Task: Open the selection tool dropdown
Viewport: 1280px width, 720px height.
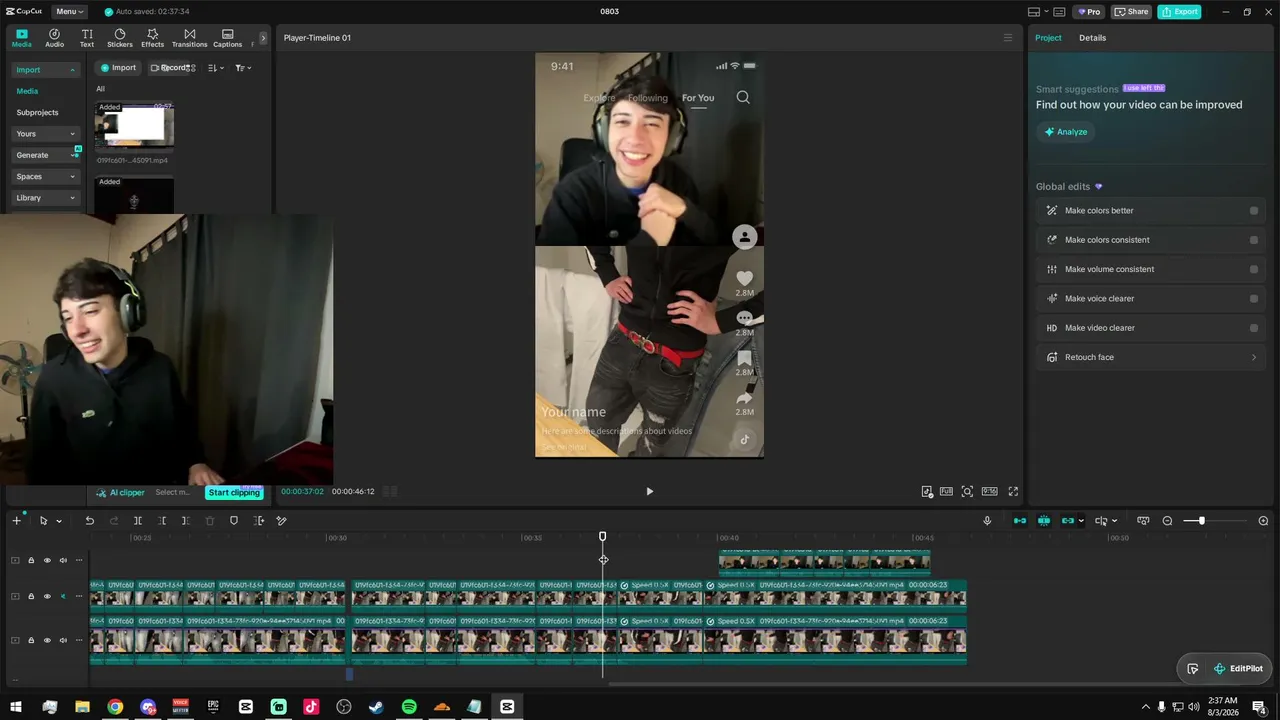Action: pyautogui.click(x=58, y=521)
